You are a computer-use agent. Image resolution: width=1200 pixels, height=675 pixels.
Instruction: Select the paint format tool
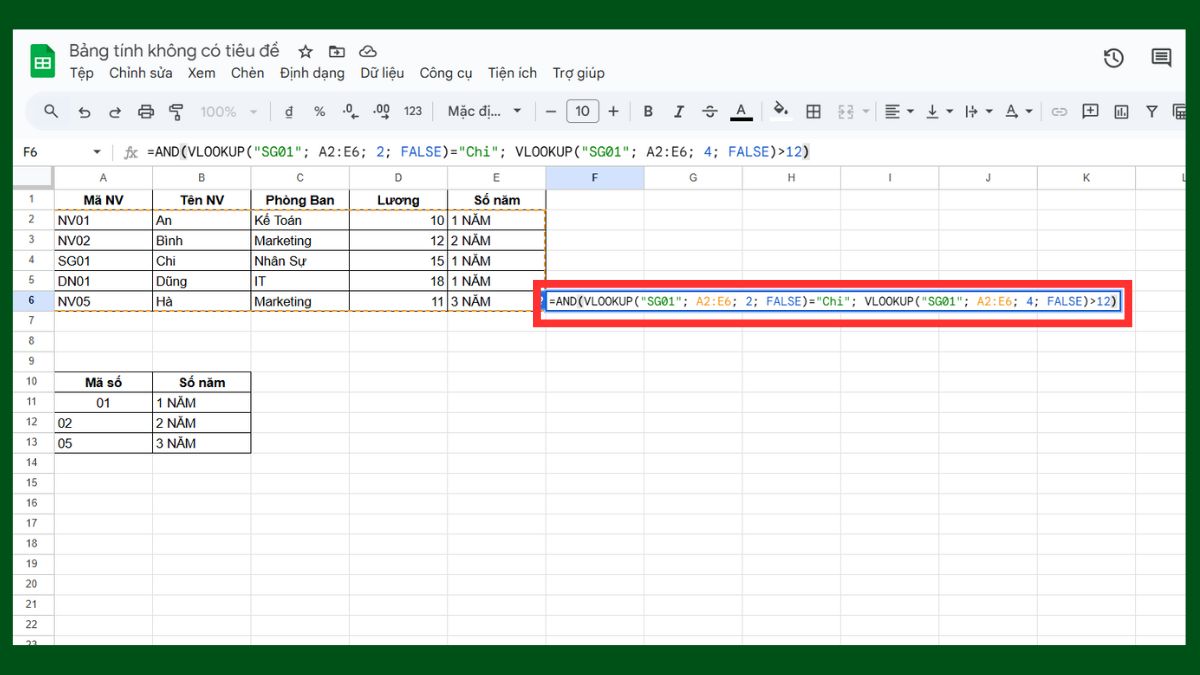[178, 111]
